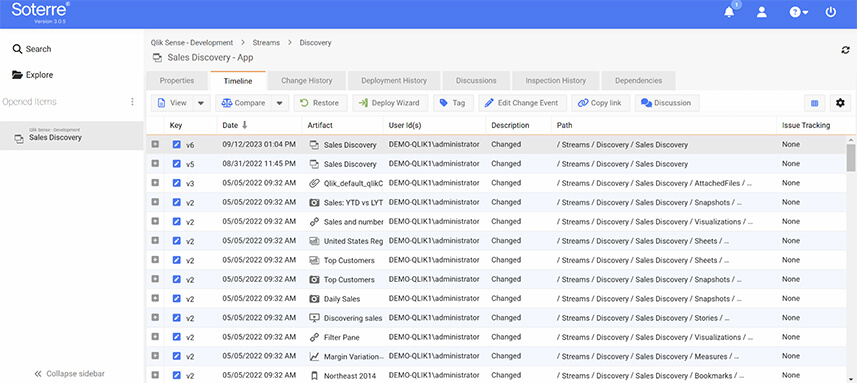Click the bookmark icon for Northeast 2014

tap(314, 375)
